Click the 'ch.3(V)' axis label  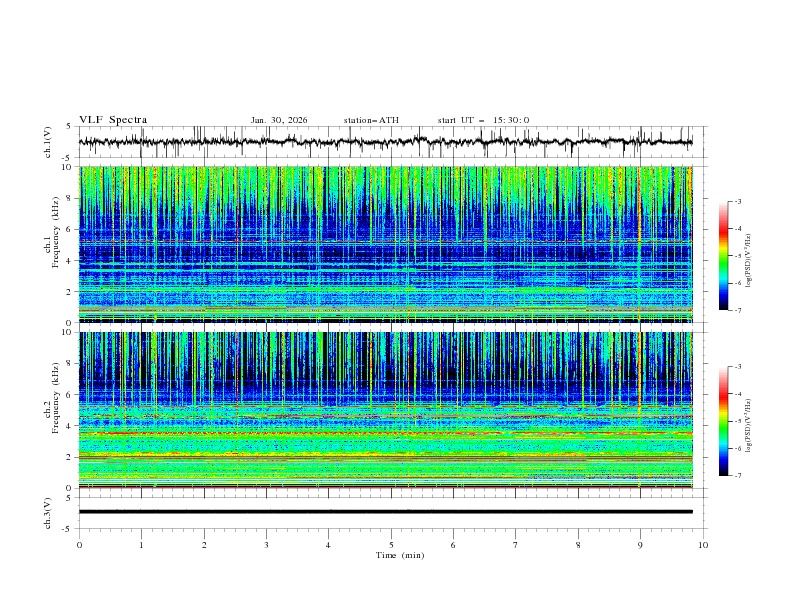(x=48, y=513)
